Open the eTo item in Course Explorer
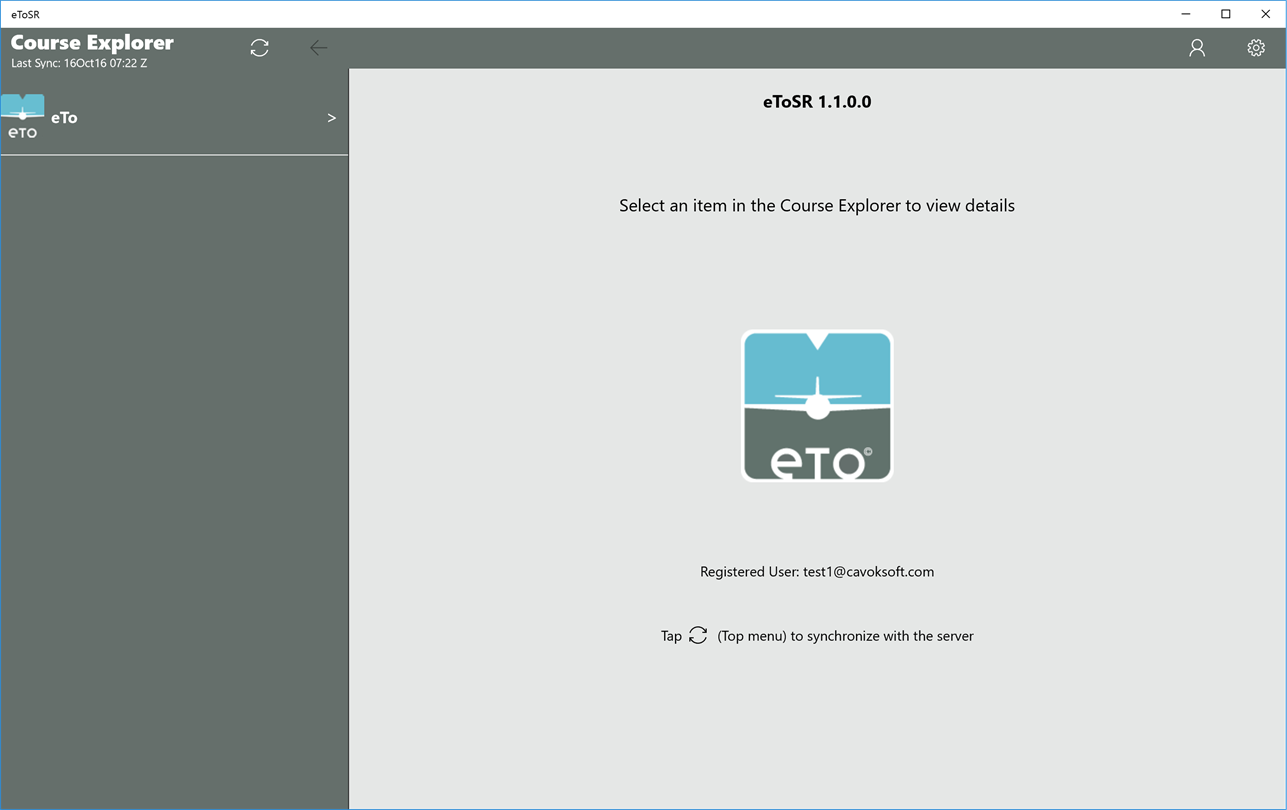This screenshot has height=810, width=1287. (x=174, y=117)
